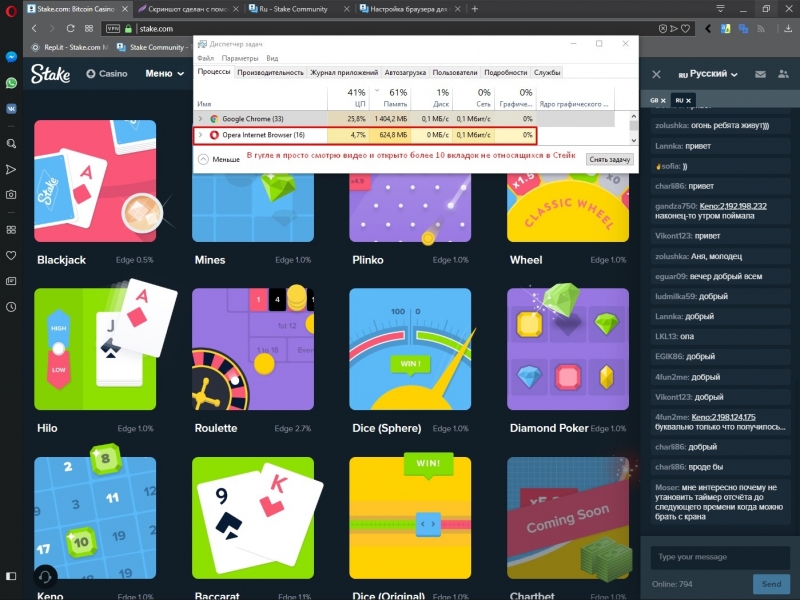
Task: Toggle the sidebar panel icon at bottom left
Action: coord(11,576)
